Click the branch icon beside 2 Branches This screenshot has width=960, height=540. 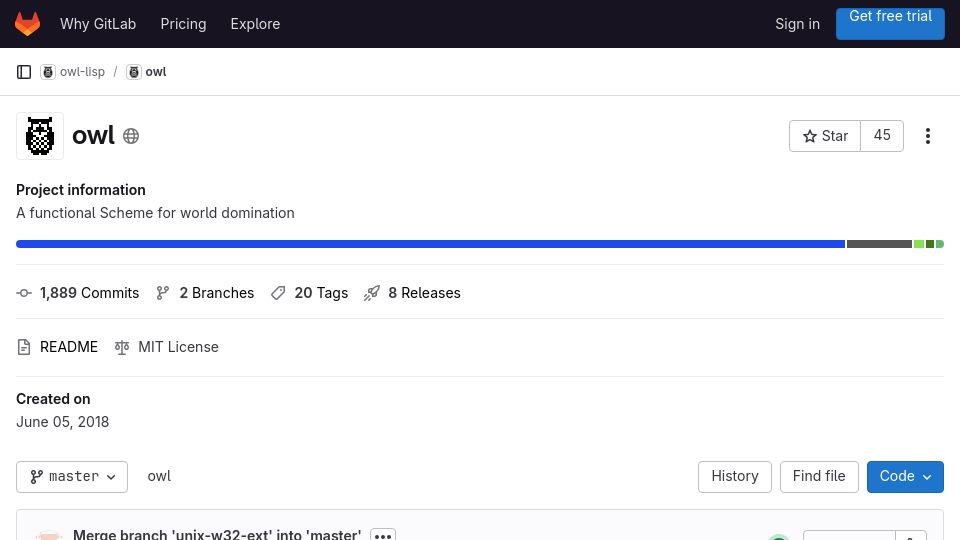coord(162,293)
